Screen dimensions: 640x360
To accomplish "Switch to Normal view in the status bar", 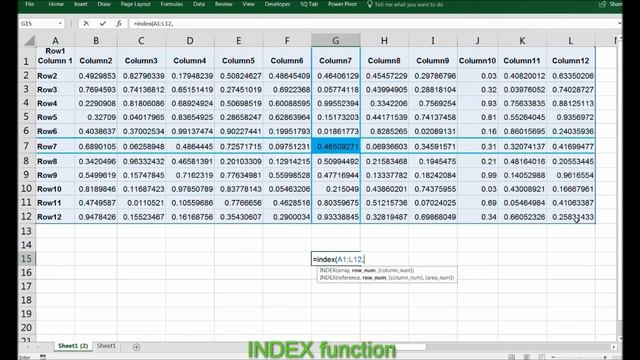I will pyautogui.click(x=511, y=357).
